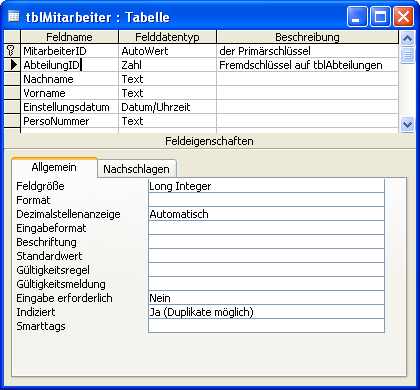The image size is (420, 390).
Task: Click the empty description cell for Nachname
Action: (x=307, y=79)
